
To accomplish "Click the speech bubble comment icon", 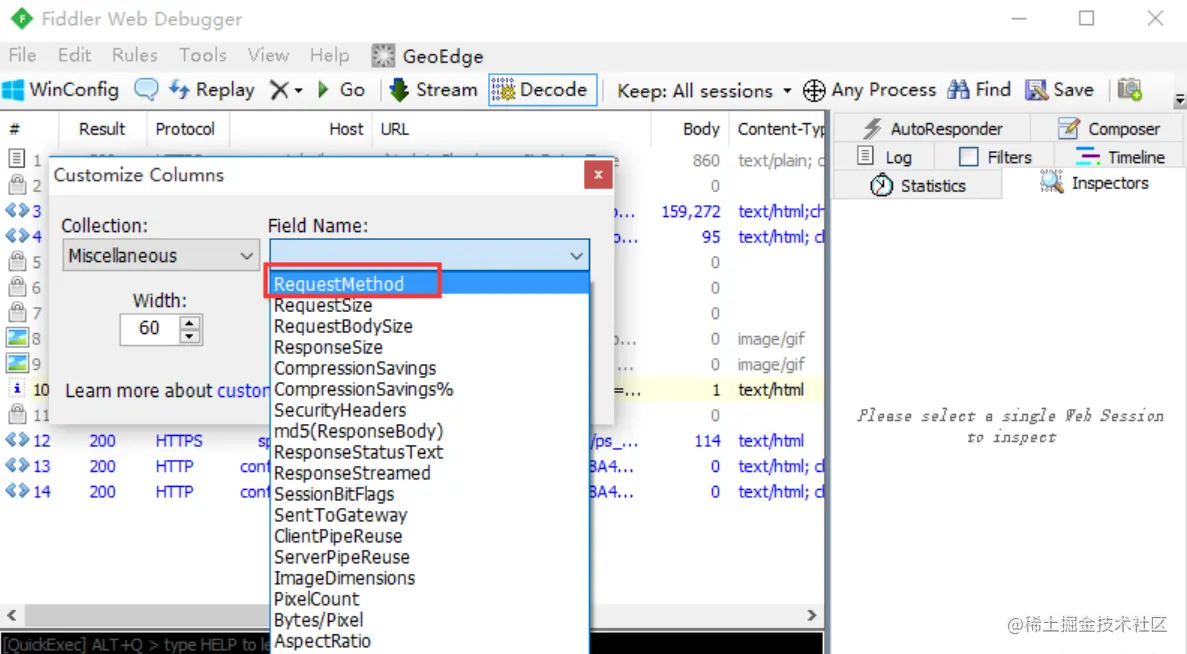I will coord(146,89).
